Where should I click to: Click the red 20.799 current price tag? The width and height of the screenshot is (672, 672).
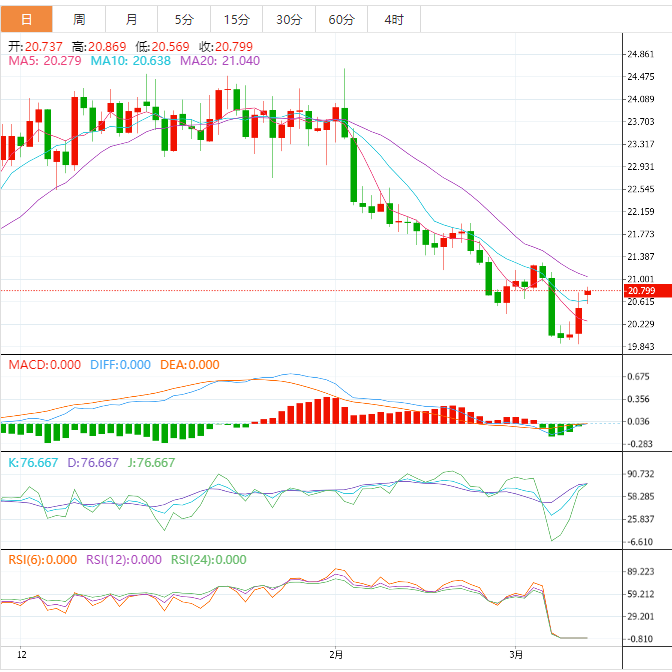pyautogui.click(x=648, y=291)
